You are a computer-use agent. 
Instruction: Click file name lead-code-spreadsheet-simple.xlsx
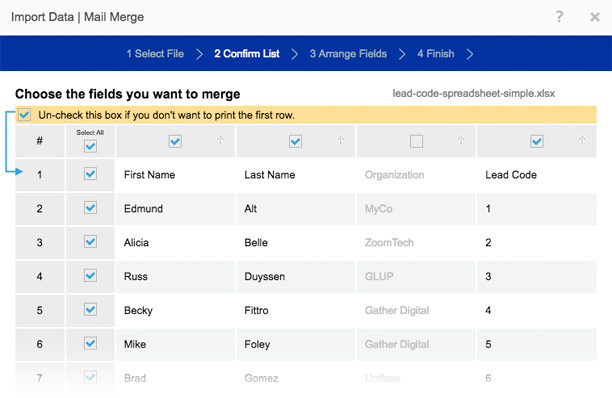(x=473, y=94)
